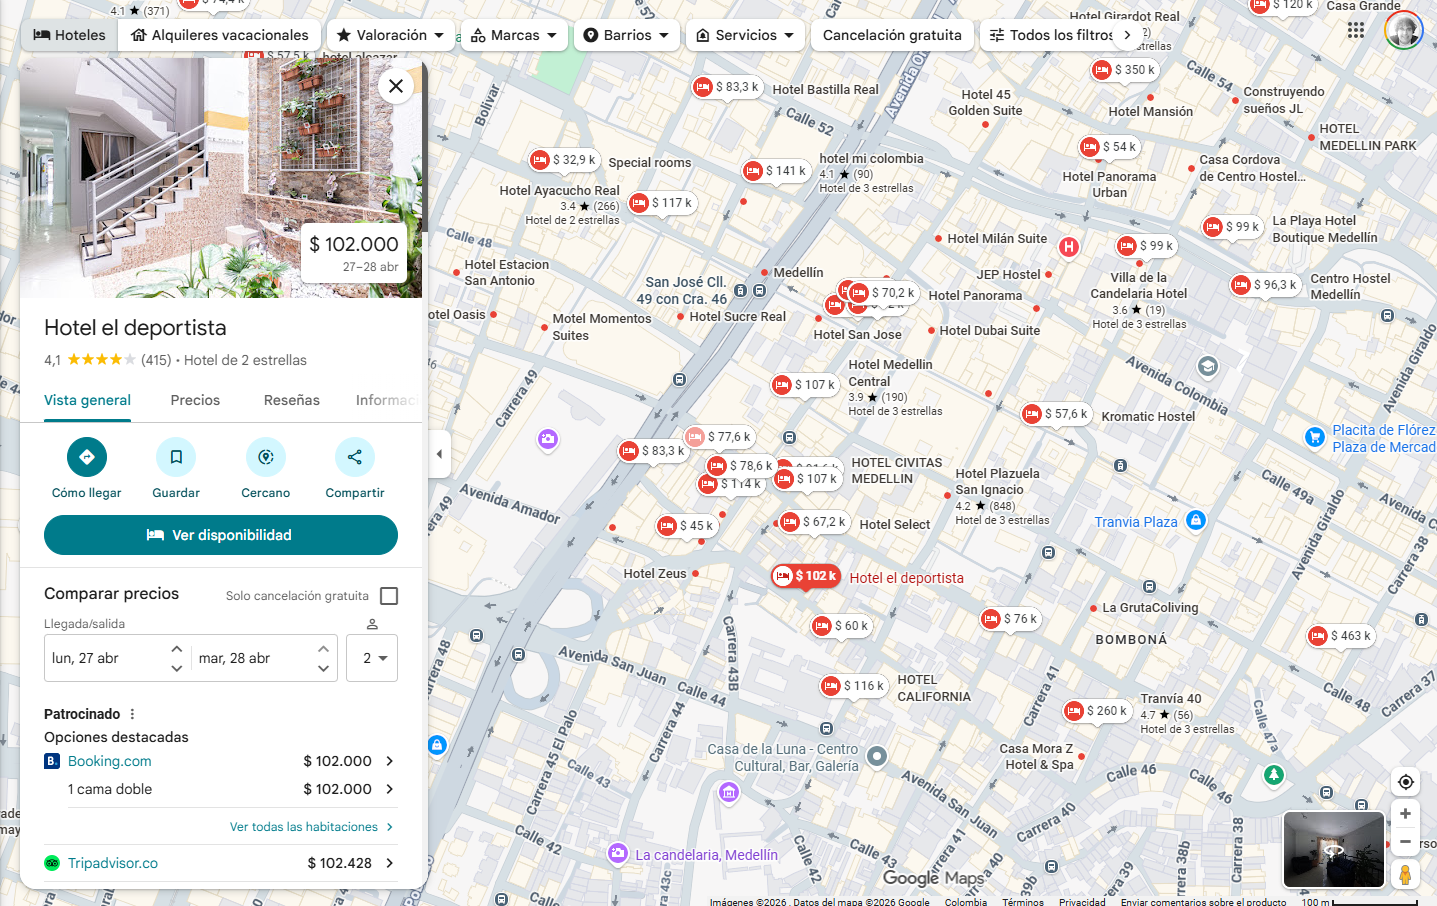Click the Hotel el deportista price marker
1437x906 pixels.
tap(805, 576)
